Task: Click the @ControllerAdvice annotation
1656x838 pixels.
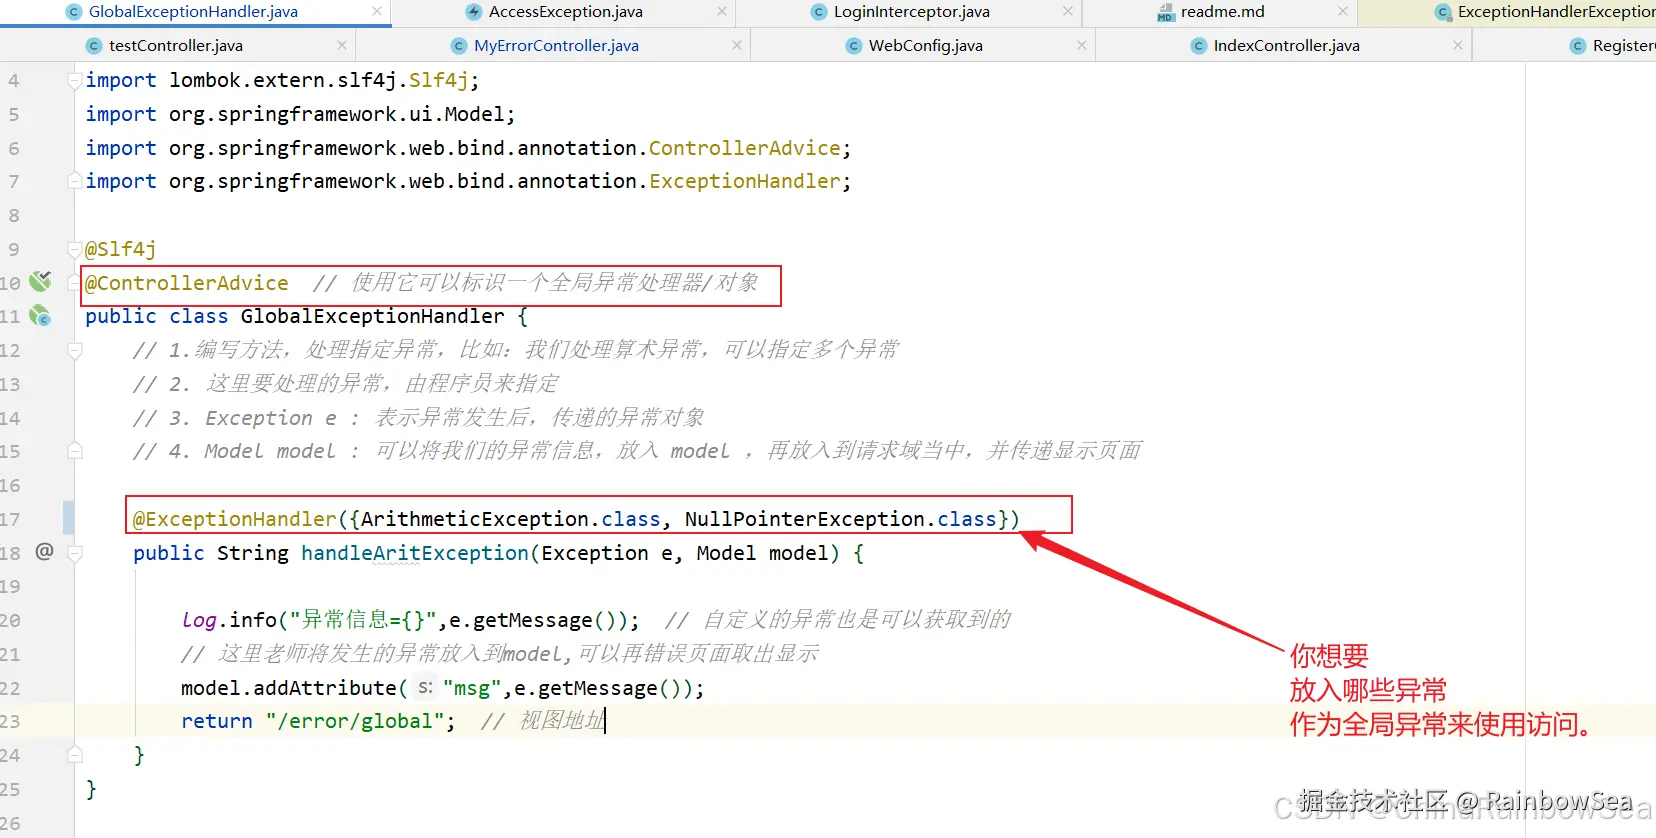Action: point(187,283)
